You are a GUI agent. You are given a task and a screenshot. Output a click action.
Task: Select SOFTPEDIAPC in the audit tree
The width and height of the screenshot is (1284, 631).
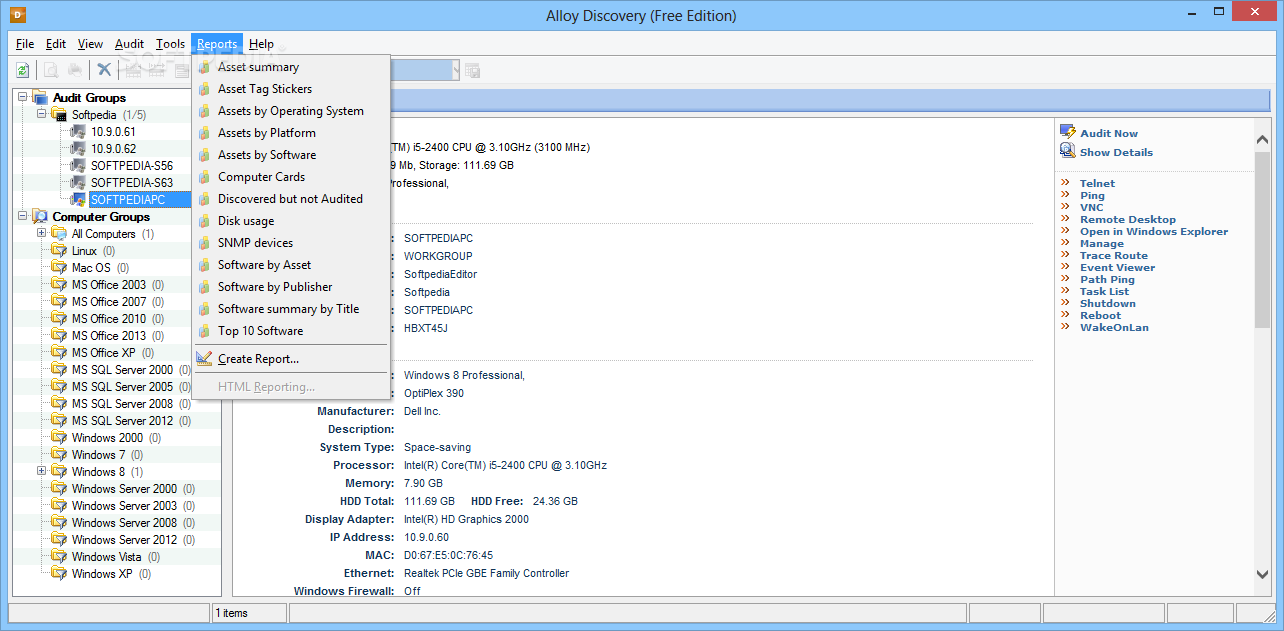[x=128, y=200]
